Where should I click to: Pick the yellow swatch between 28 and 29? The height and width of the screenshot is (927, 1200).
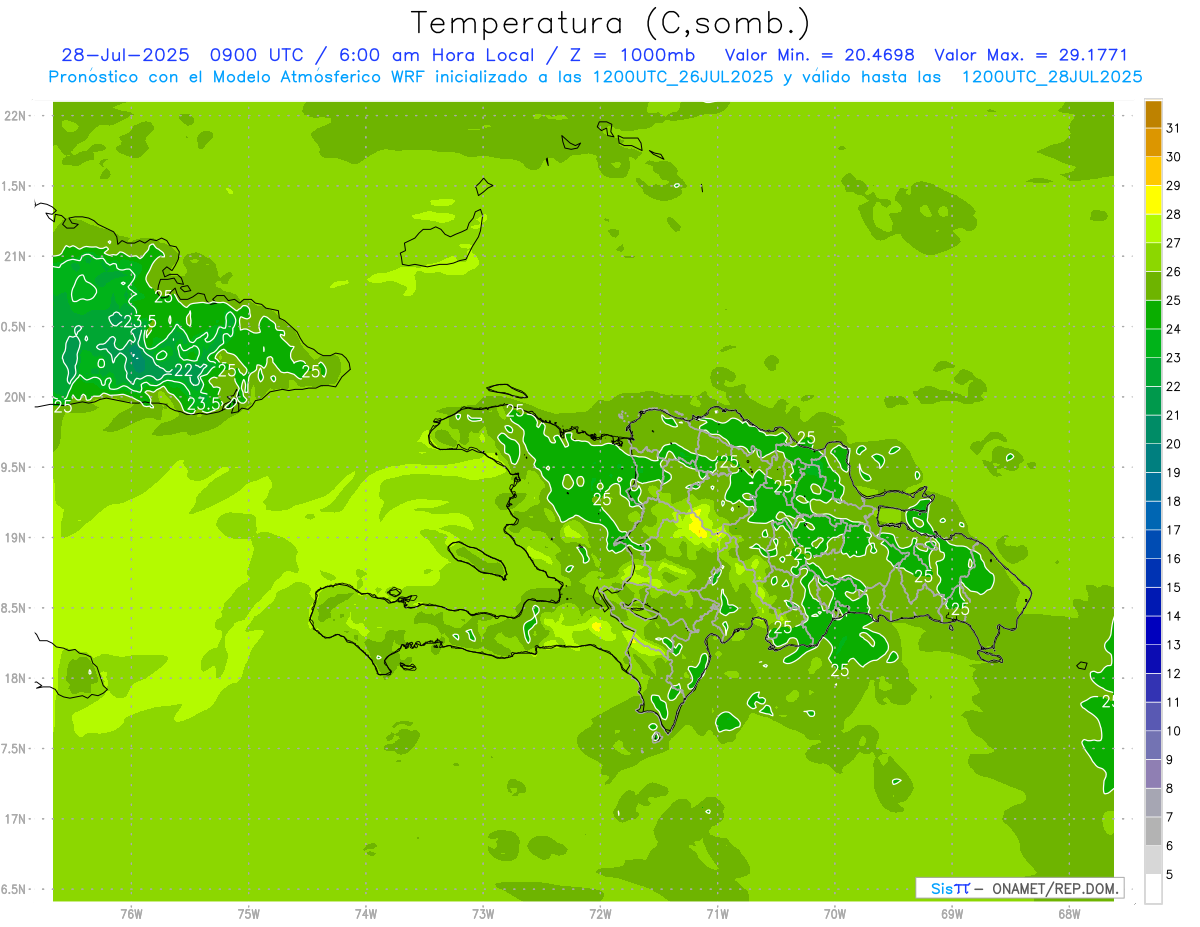coord(1153,200)
